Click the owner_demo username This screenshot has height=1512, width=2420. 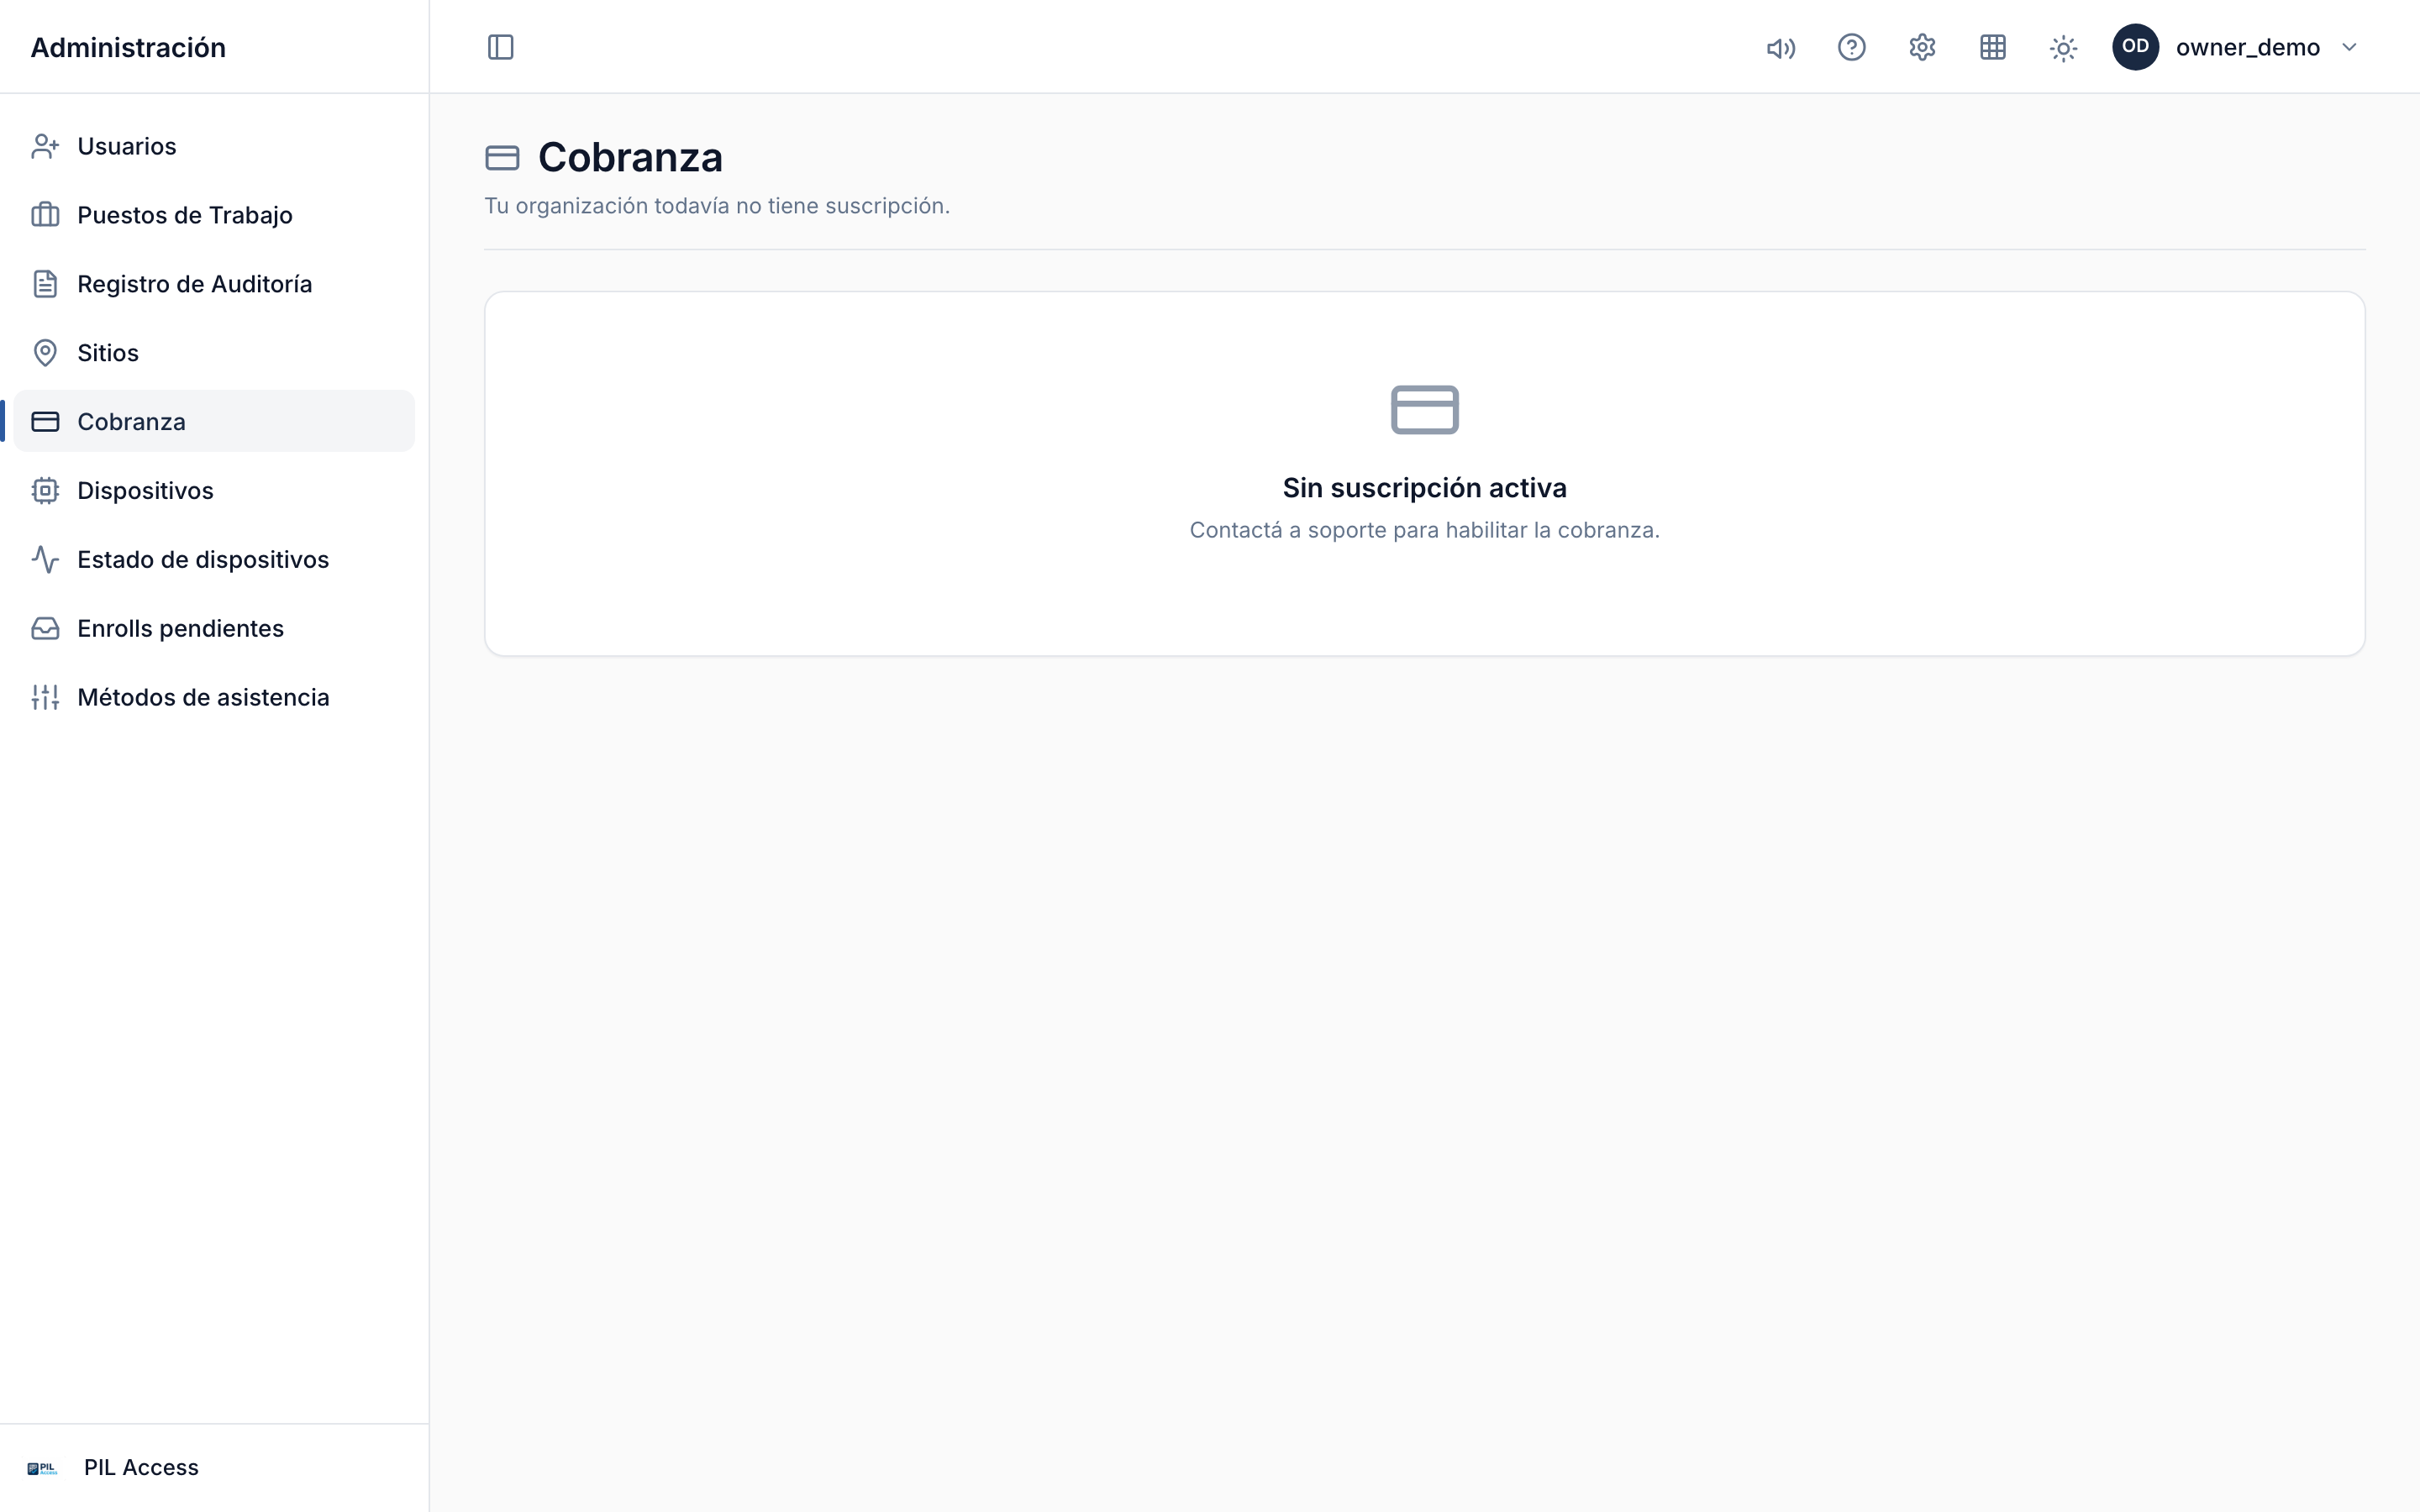2247,47
